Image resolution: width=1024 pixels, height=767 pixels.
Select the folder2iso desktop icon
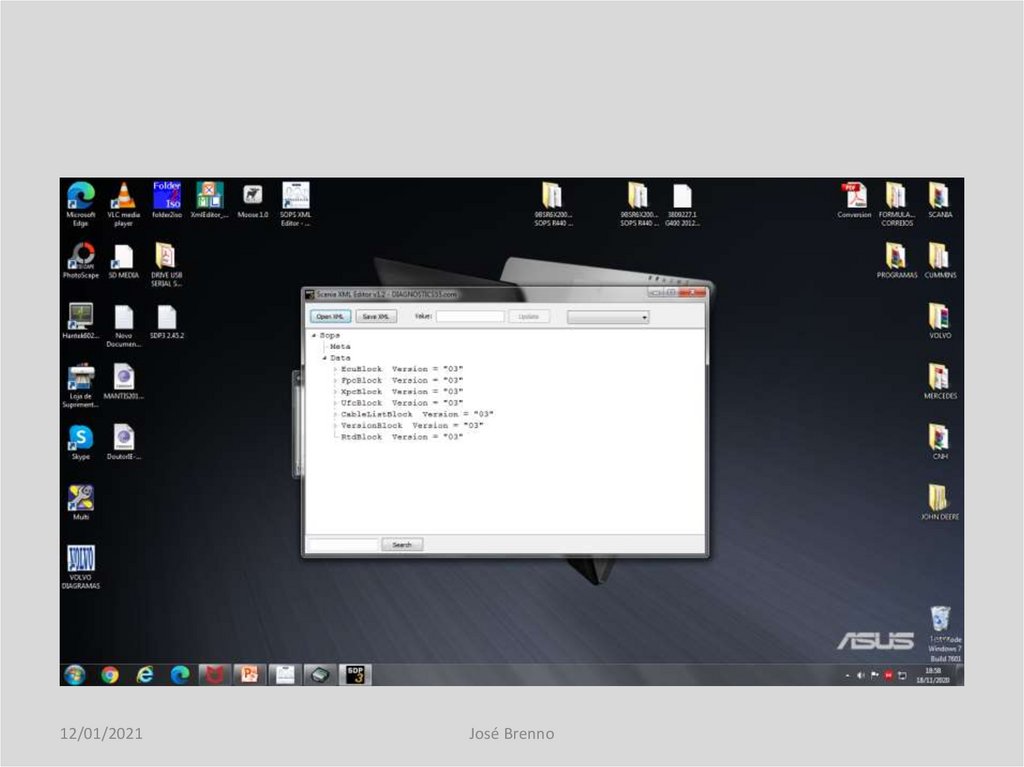(167, 200)
